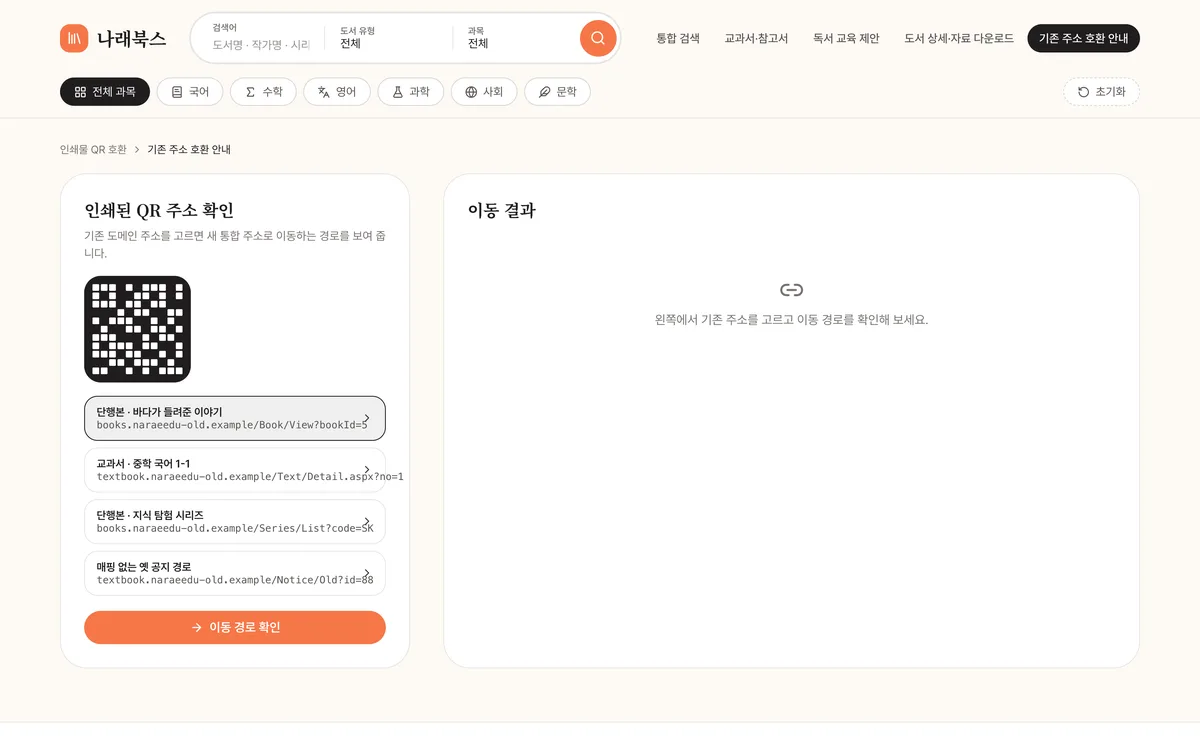This screenshot has width=1200, height=750.
Task: Select address books.naraeedu-old.example/Series/List?code=SK
Action: pyautogui.click(x=235, y=522)
